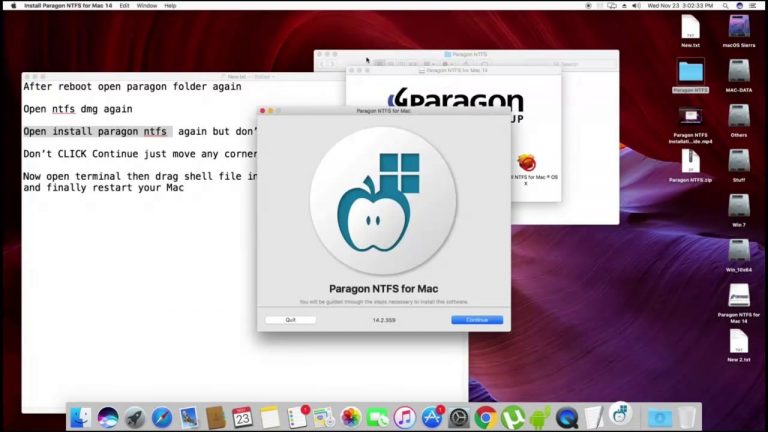
Task: Open App Store in the Dock
Action: (x=432, y=418)
